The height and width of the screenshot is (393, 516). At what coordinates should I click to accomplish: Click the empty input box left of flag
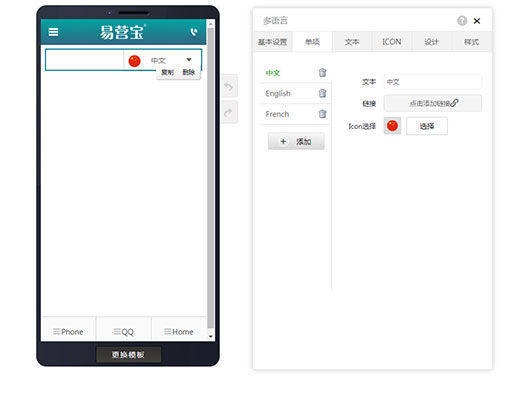(84, 60)
